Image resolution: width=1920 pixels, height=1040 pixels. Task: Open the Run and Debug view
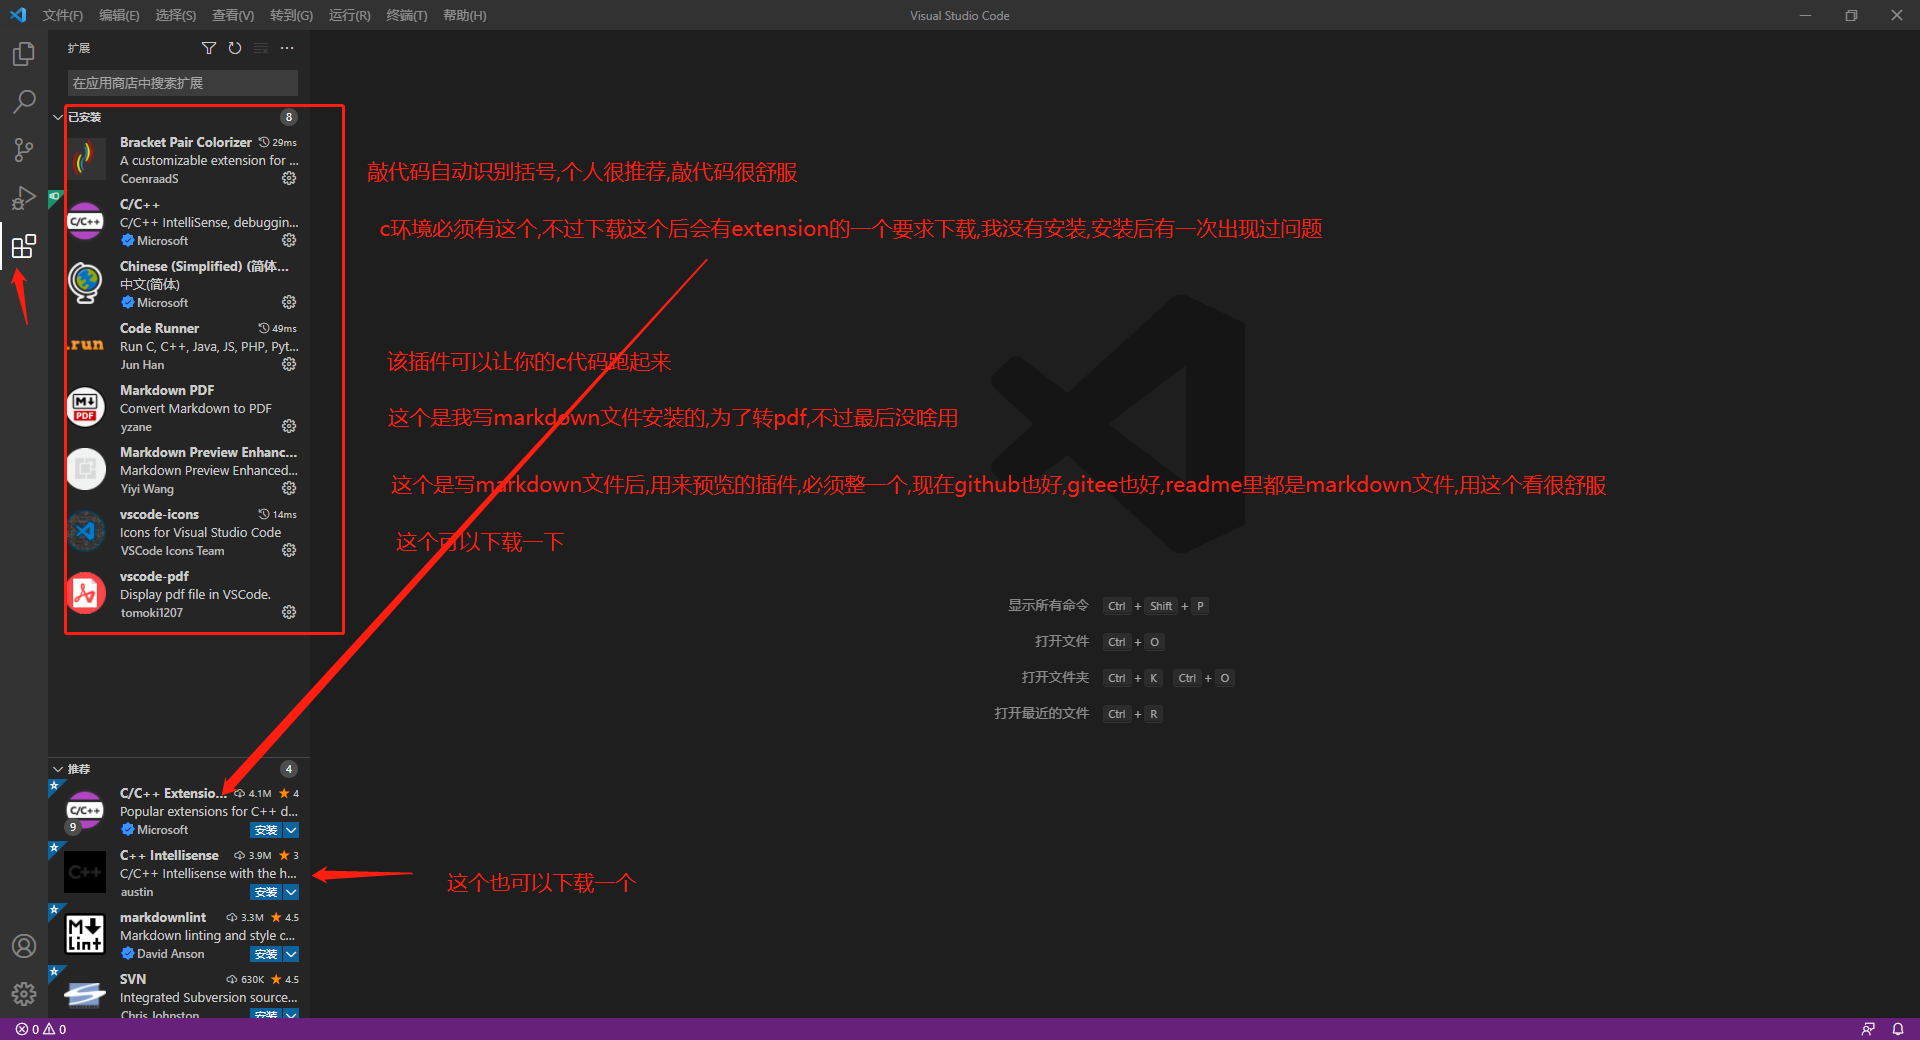coord(24,198)
